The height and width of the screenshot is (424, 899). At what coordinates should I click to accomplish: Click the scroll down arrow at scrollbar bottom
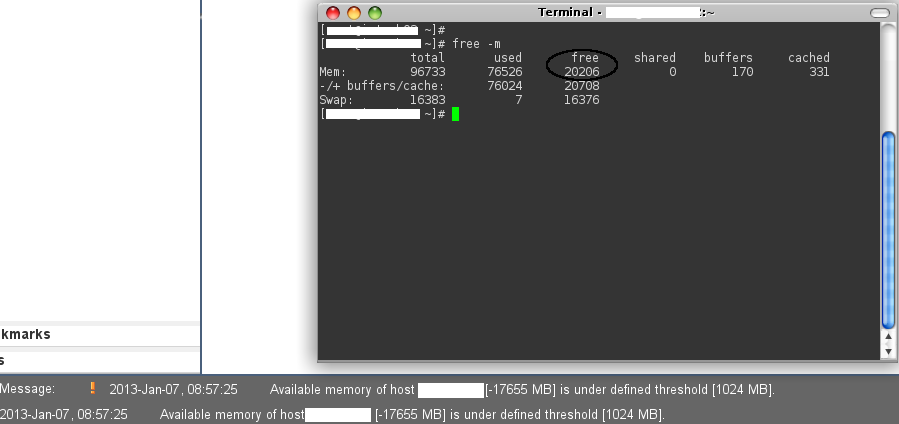(887, 351)
